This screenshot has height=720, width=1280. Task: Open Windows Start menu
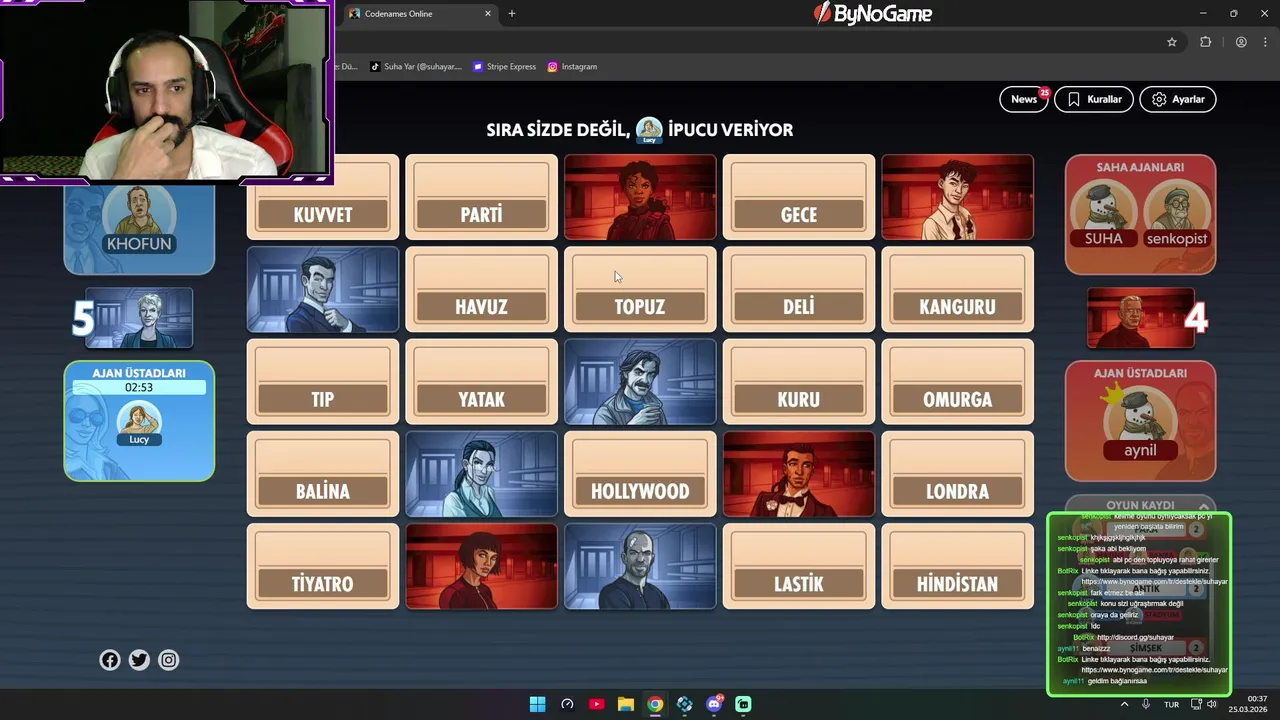pos(537,704)
